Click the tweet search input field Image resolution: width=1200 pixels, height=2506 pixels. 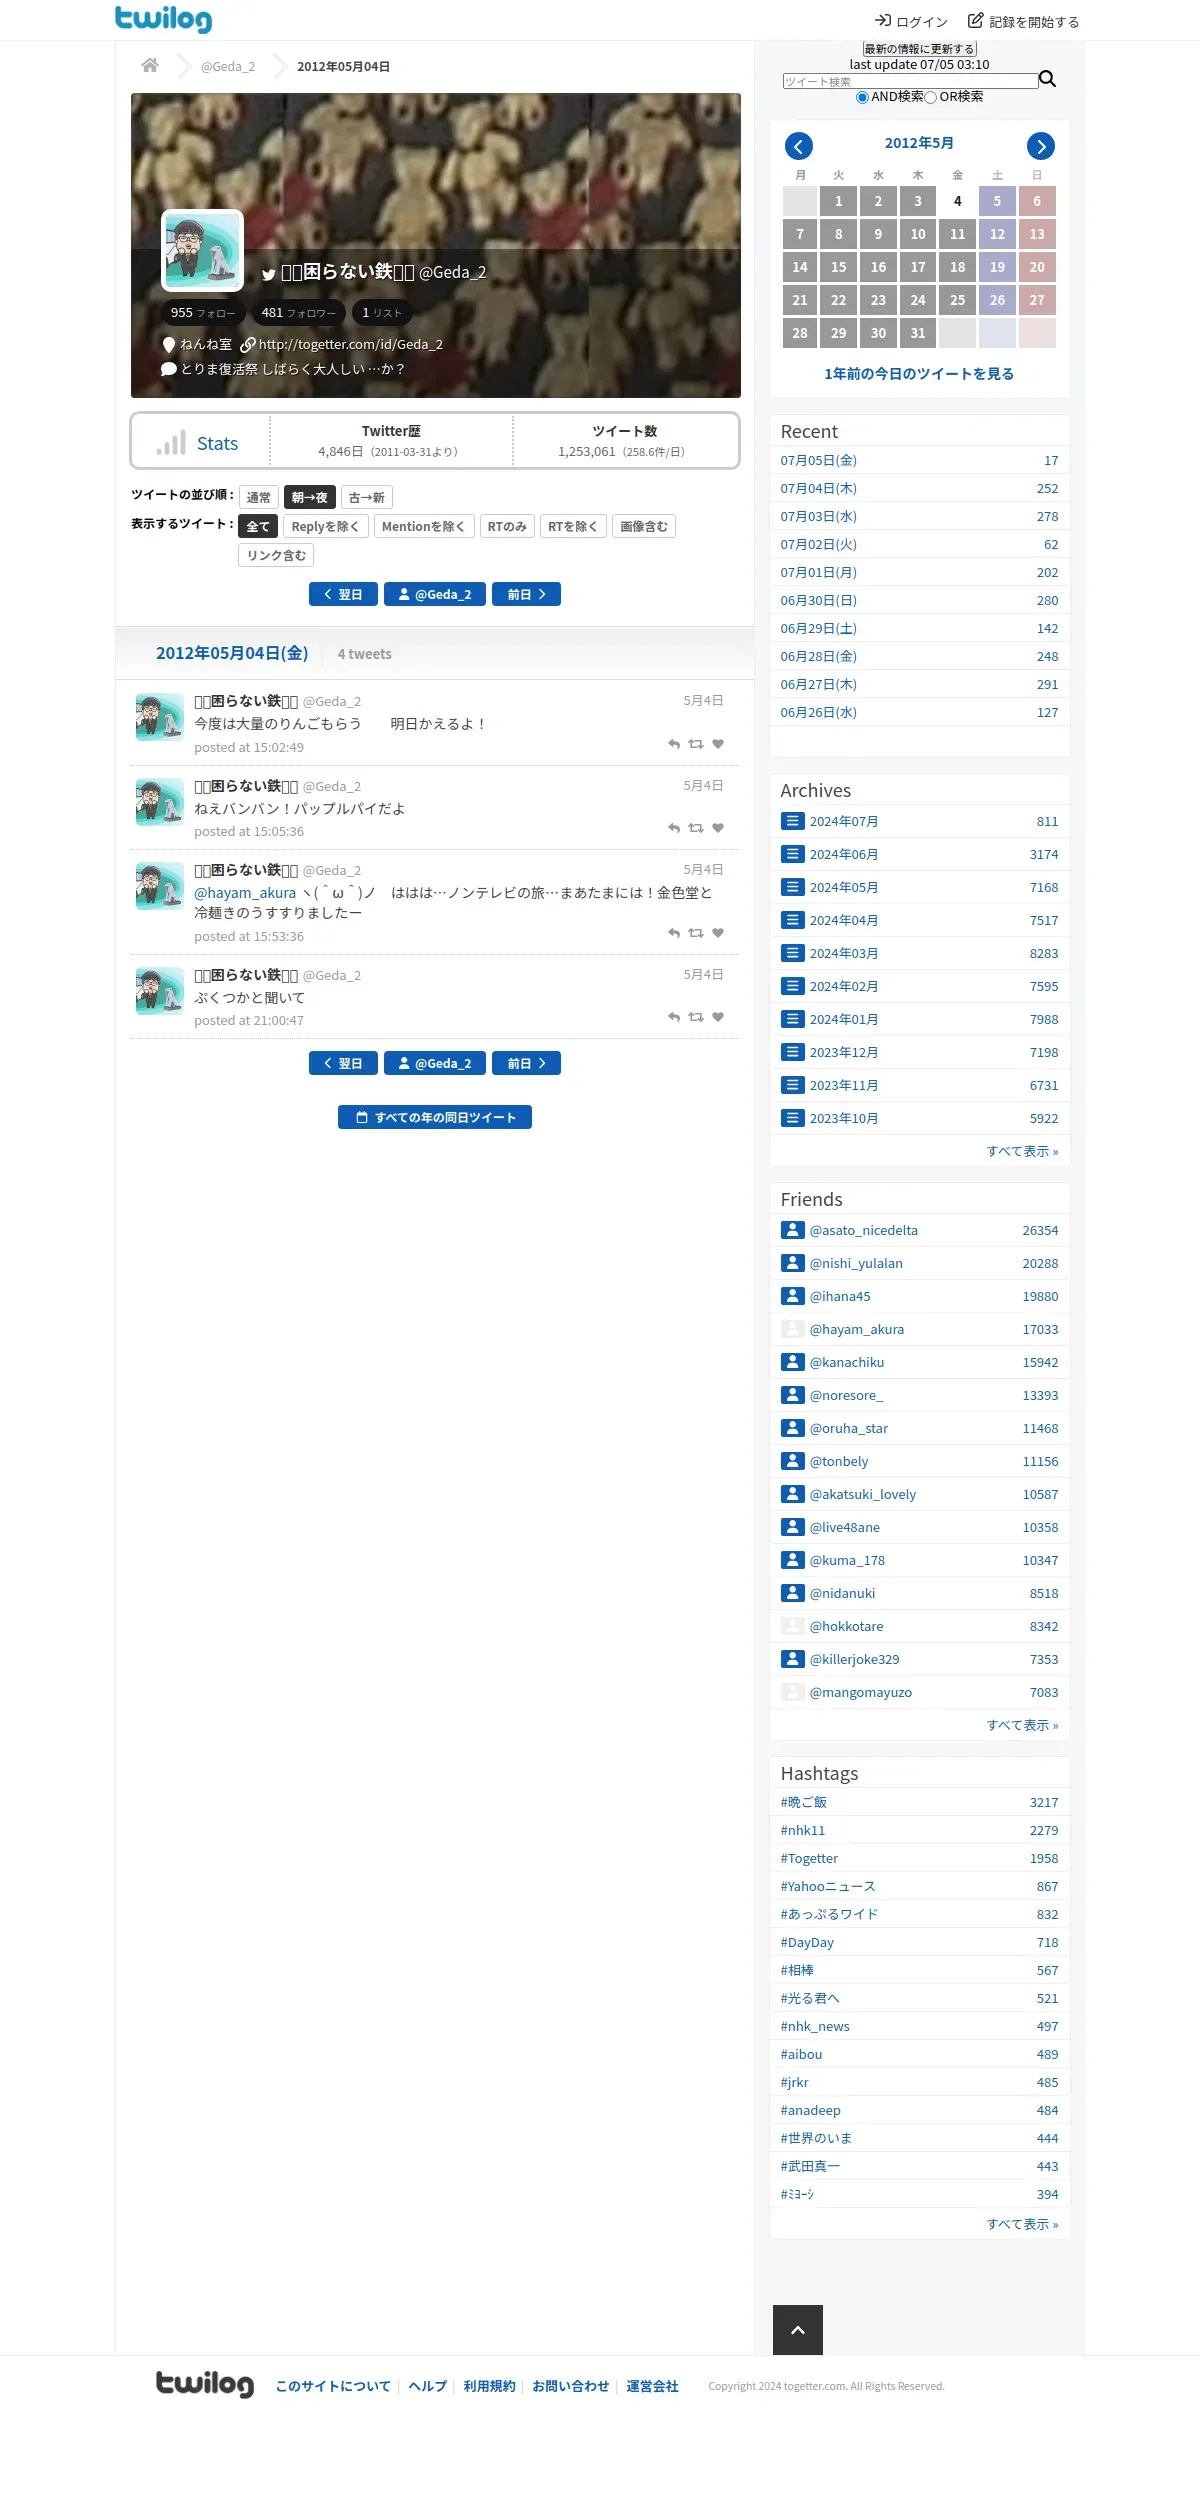click(x=910, y=81)
